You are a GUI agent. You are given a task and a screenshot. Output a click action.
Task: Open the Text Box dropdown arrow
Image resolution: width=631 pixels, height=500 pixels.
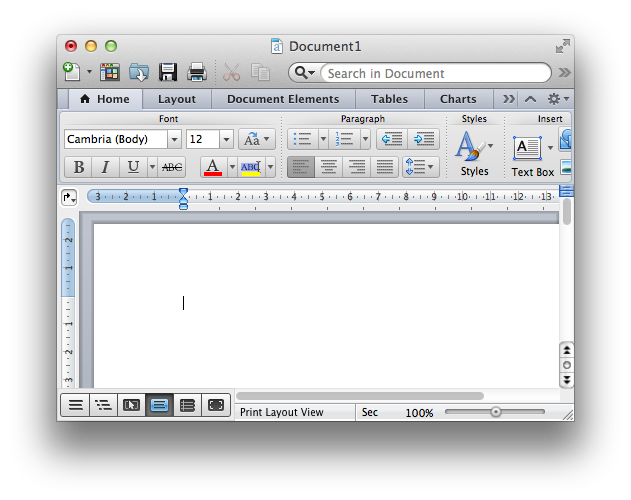point(550,148)
